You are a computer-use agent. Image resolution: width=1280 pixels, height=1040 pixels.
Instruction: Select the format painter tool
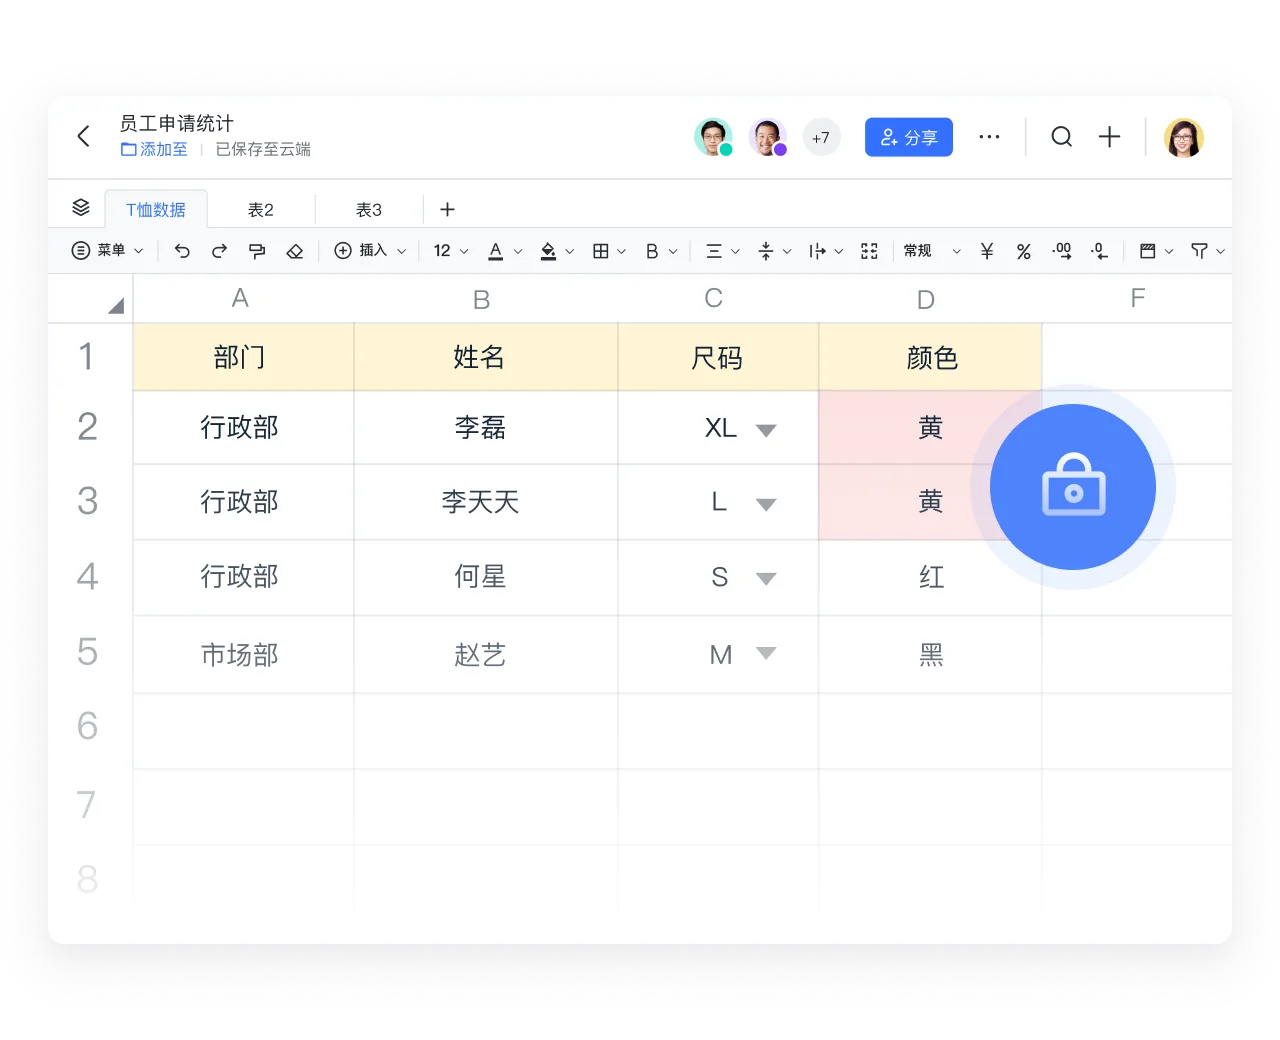coord(257,251)
